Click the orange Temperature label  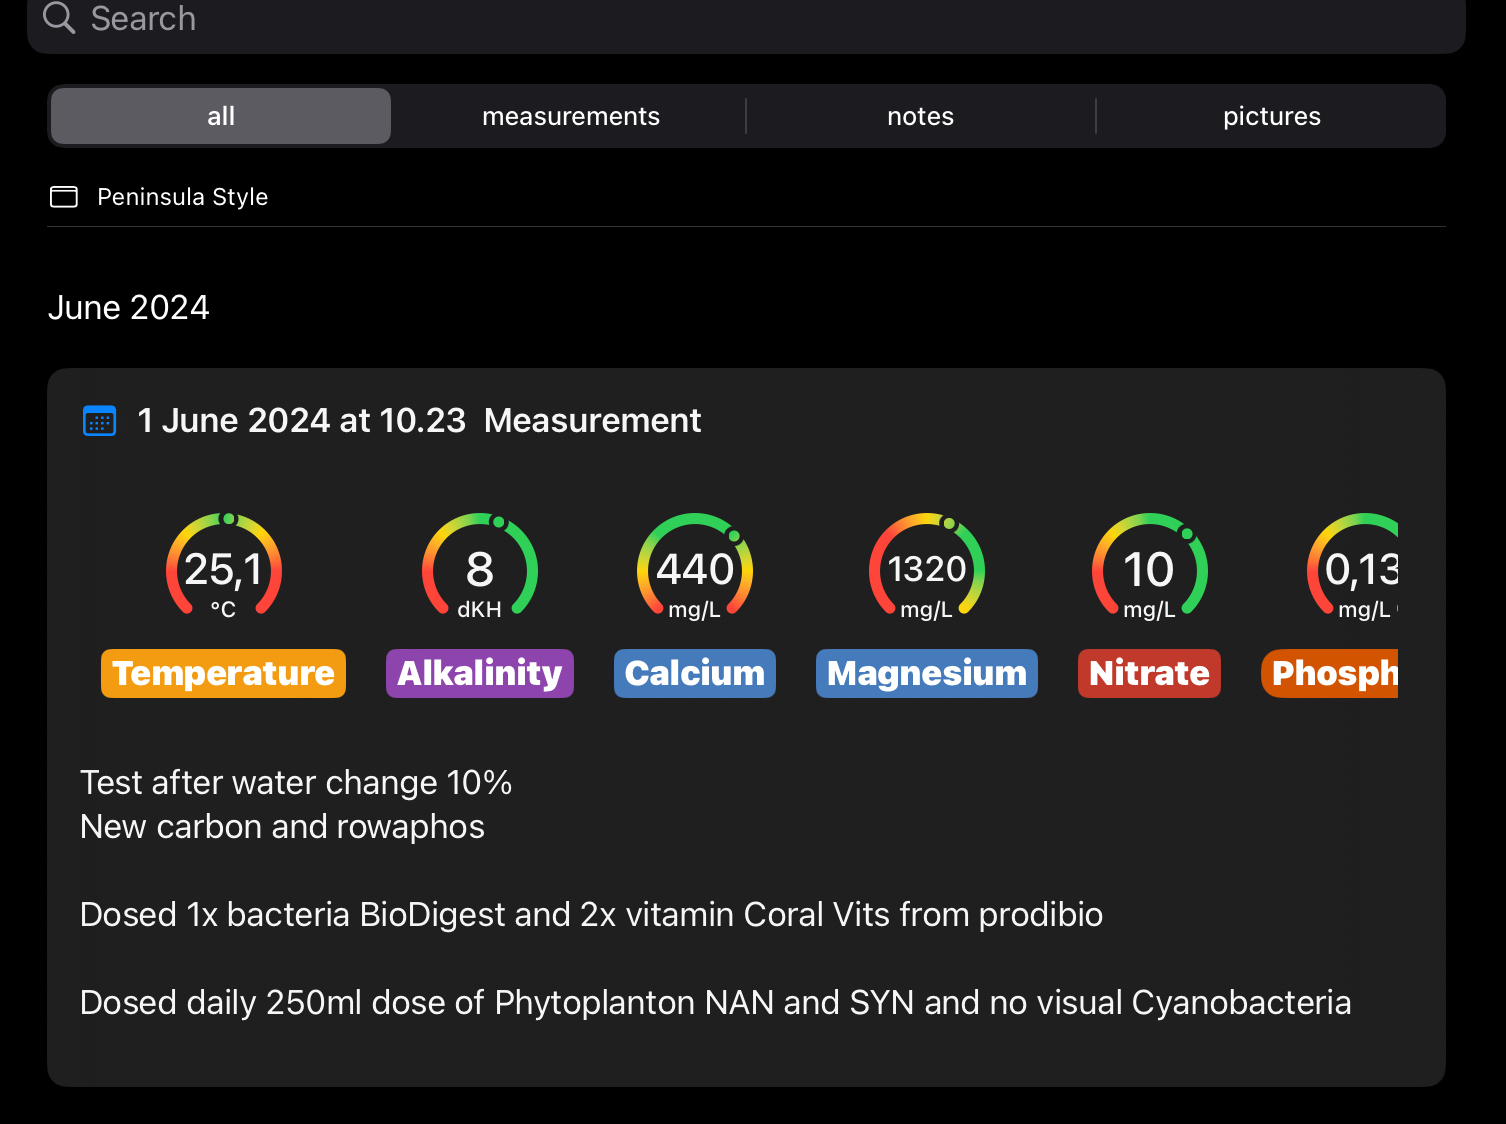pyautogui.click(x=224, y=673)
